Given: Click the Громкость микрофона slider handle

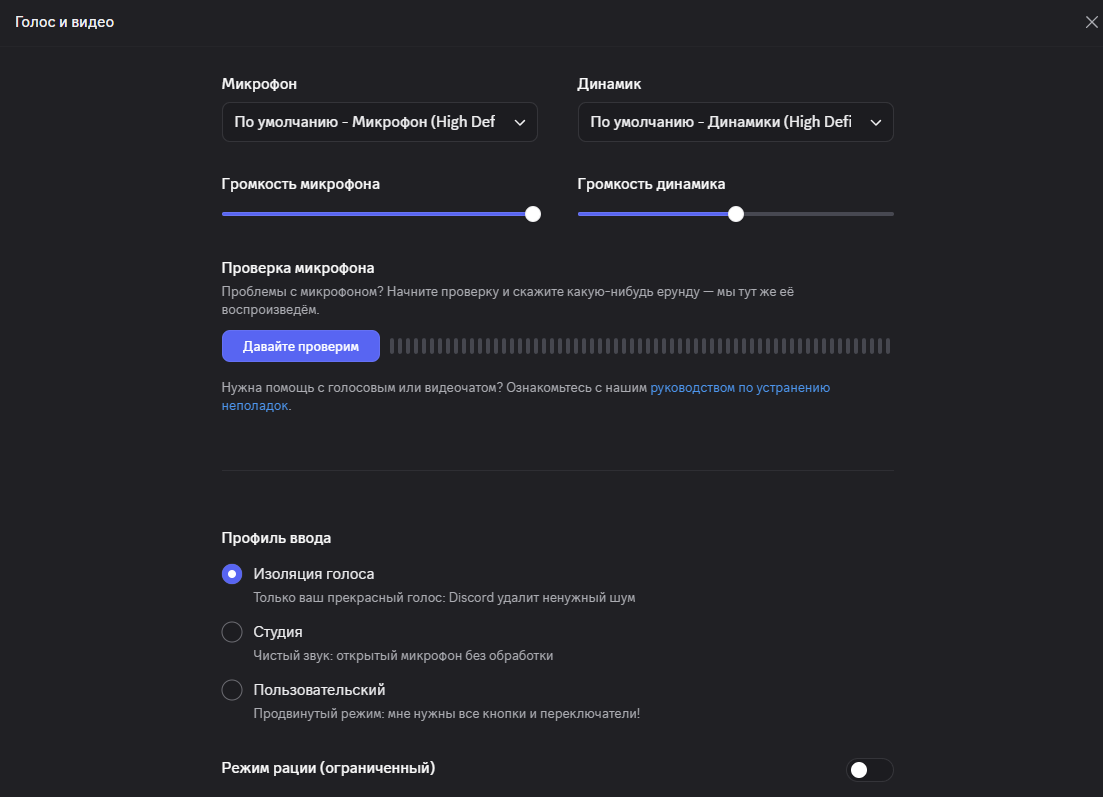Looking at the screenshot, I should [x=533, y=213].
